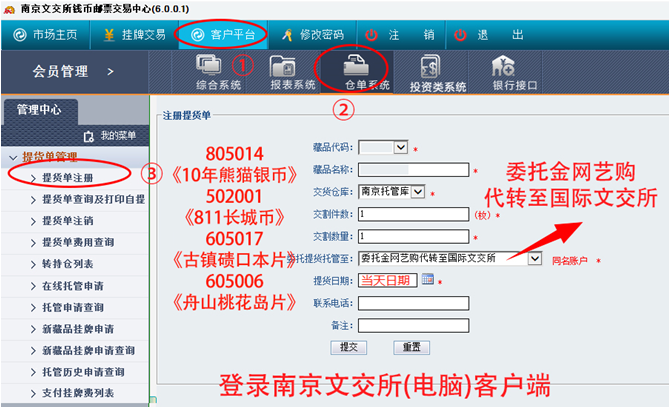Image resolution: width=669 pixels, height=407 pixels.
Task: Open the 市场主页 tab
Action: click(46, 35)
